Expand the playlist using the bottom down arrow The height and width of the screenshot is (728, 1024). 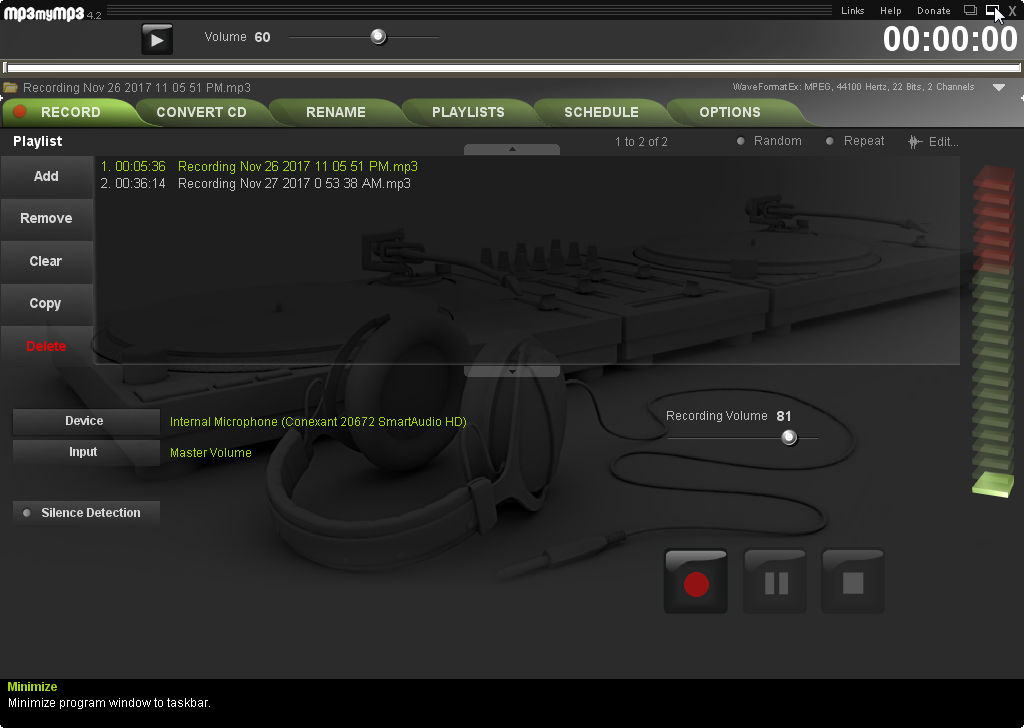tap(511, 371)
